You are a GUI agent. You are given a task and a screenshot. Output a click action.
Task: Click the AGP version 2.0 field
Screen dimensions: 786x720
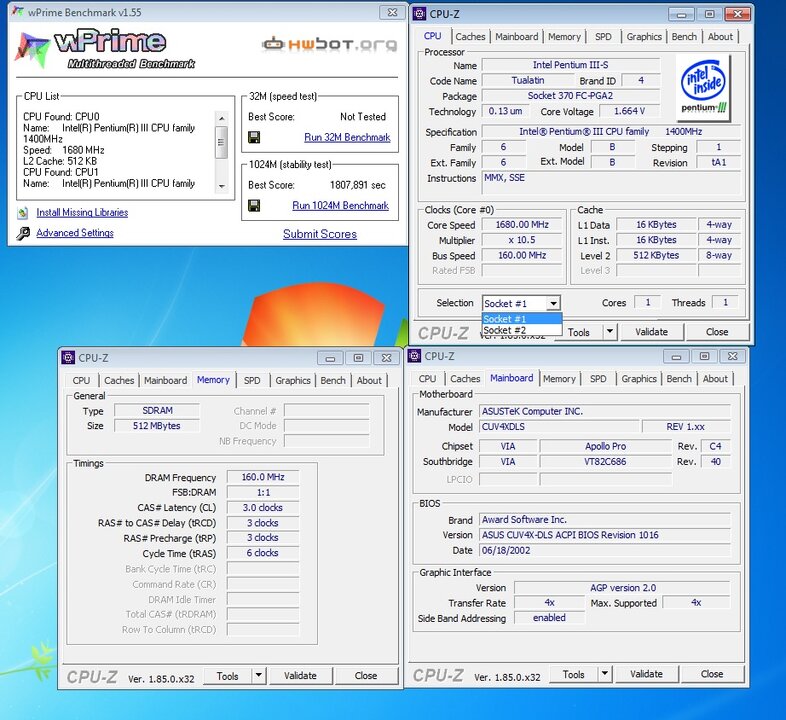pos(623,588)
